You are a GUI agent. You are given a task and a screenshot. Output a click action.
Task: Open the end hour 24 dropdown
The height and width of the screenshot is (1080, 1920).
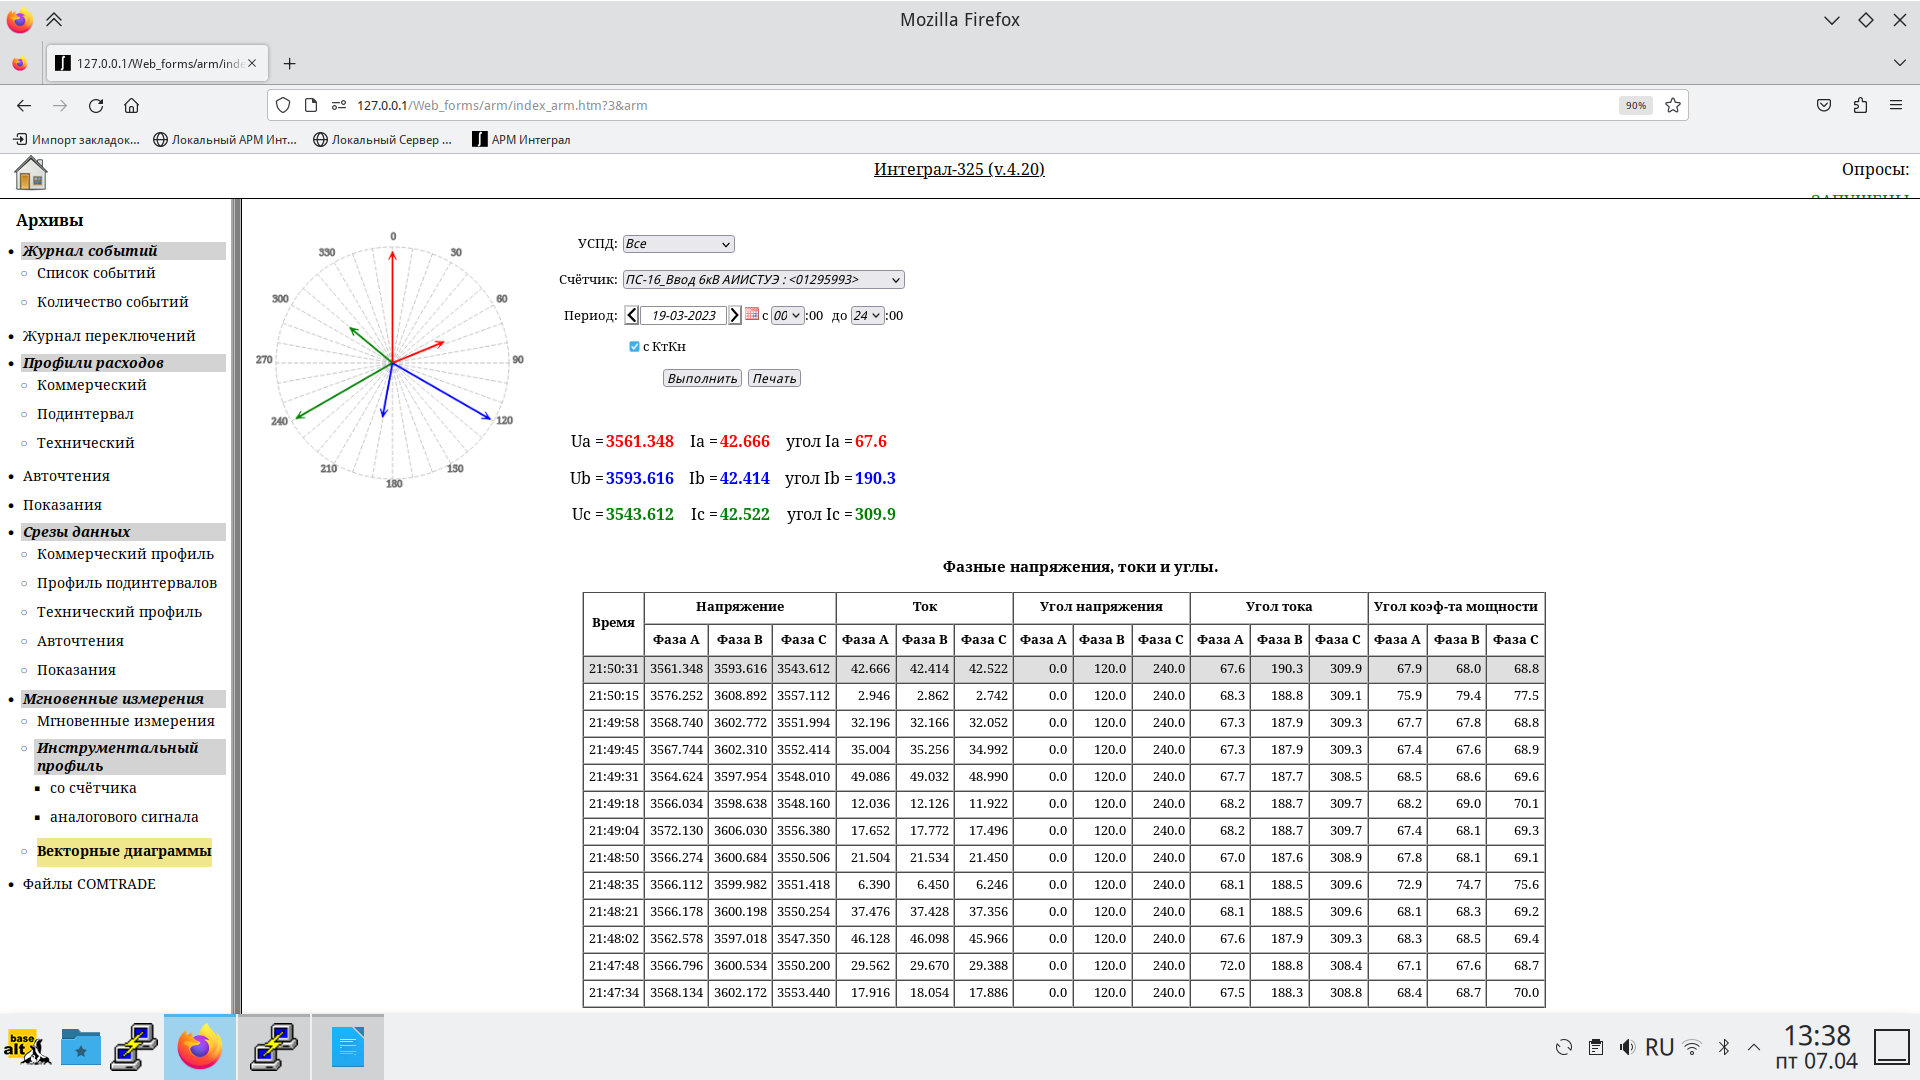tap(867, 316)
